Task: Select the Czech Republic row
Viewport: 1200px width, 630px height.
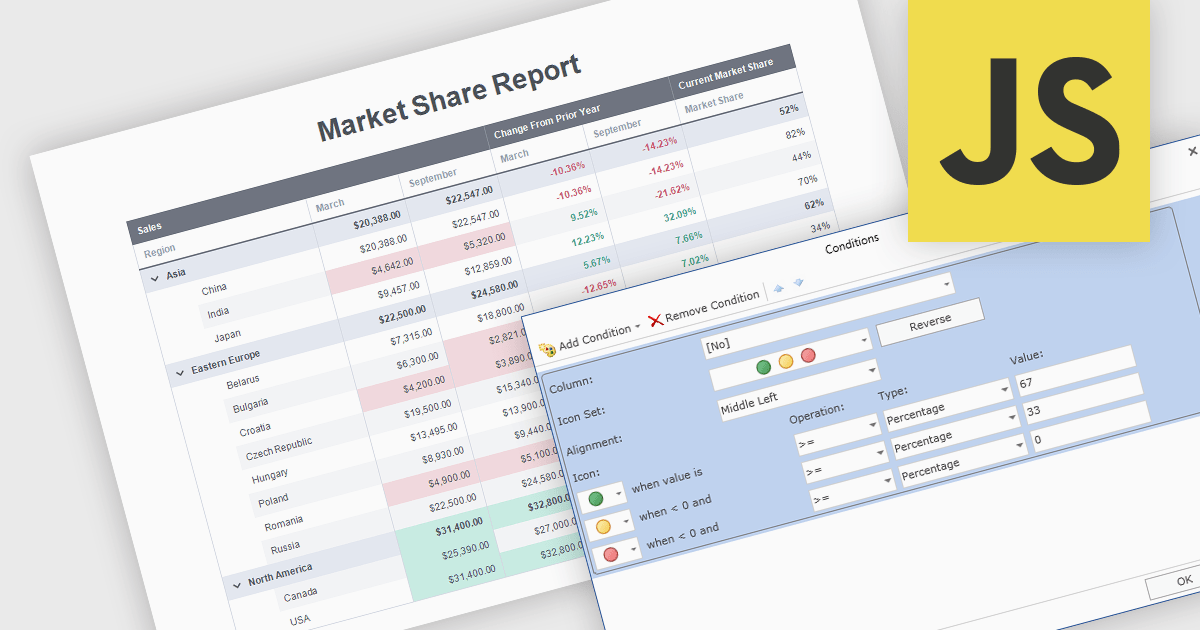Action: [278, 449]
